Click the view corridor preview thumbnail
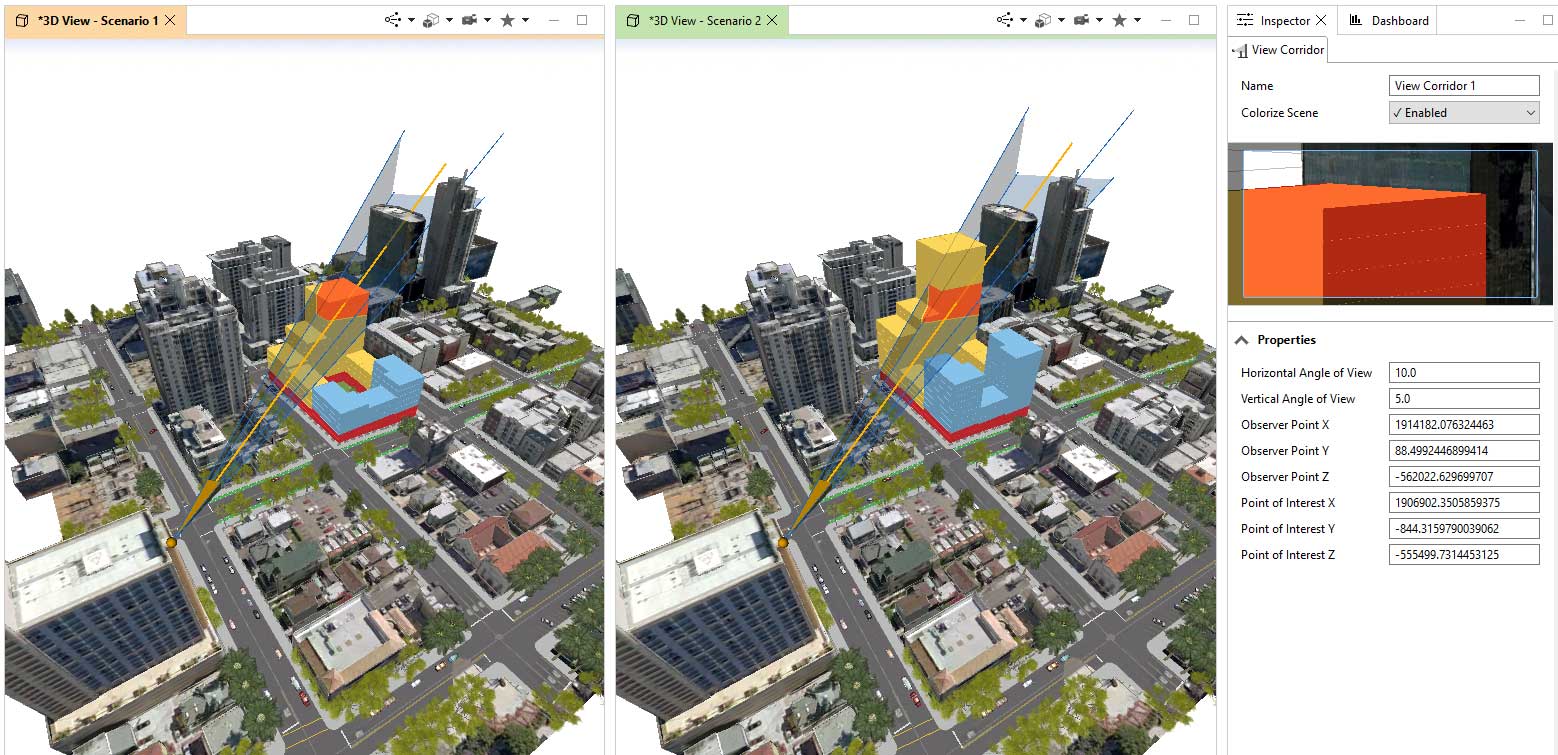1558x755 pixels. coord(1390,224)
